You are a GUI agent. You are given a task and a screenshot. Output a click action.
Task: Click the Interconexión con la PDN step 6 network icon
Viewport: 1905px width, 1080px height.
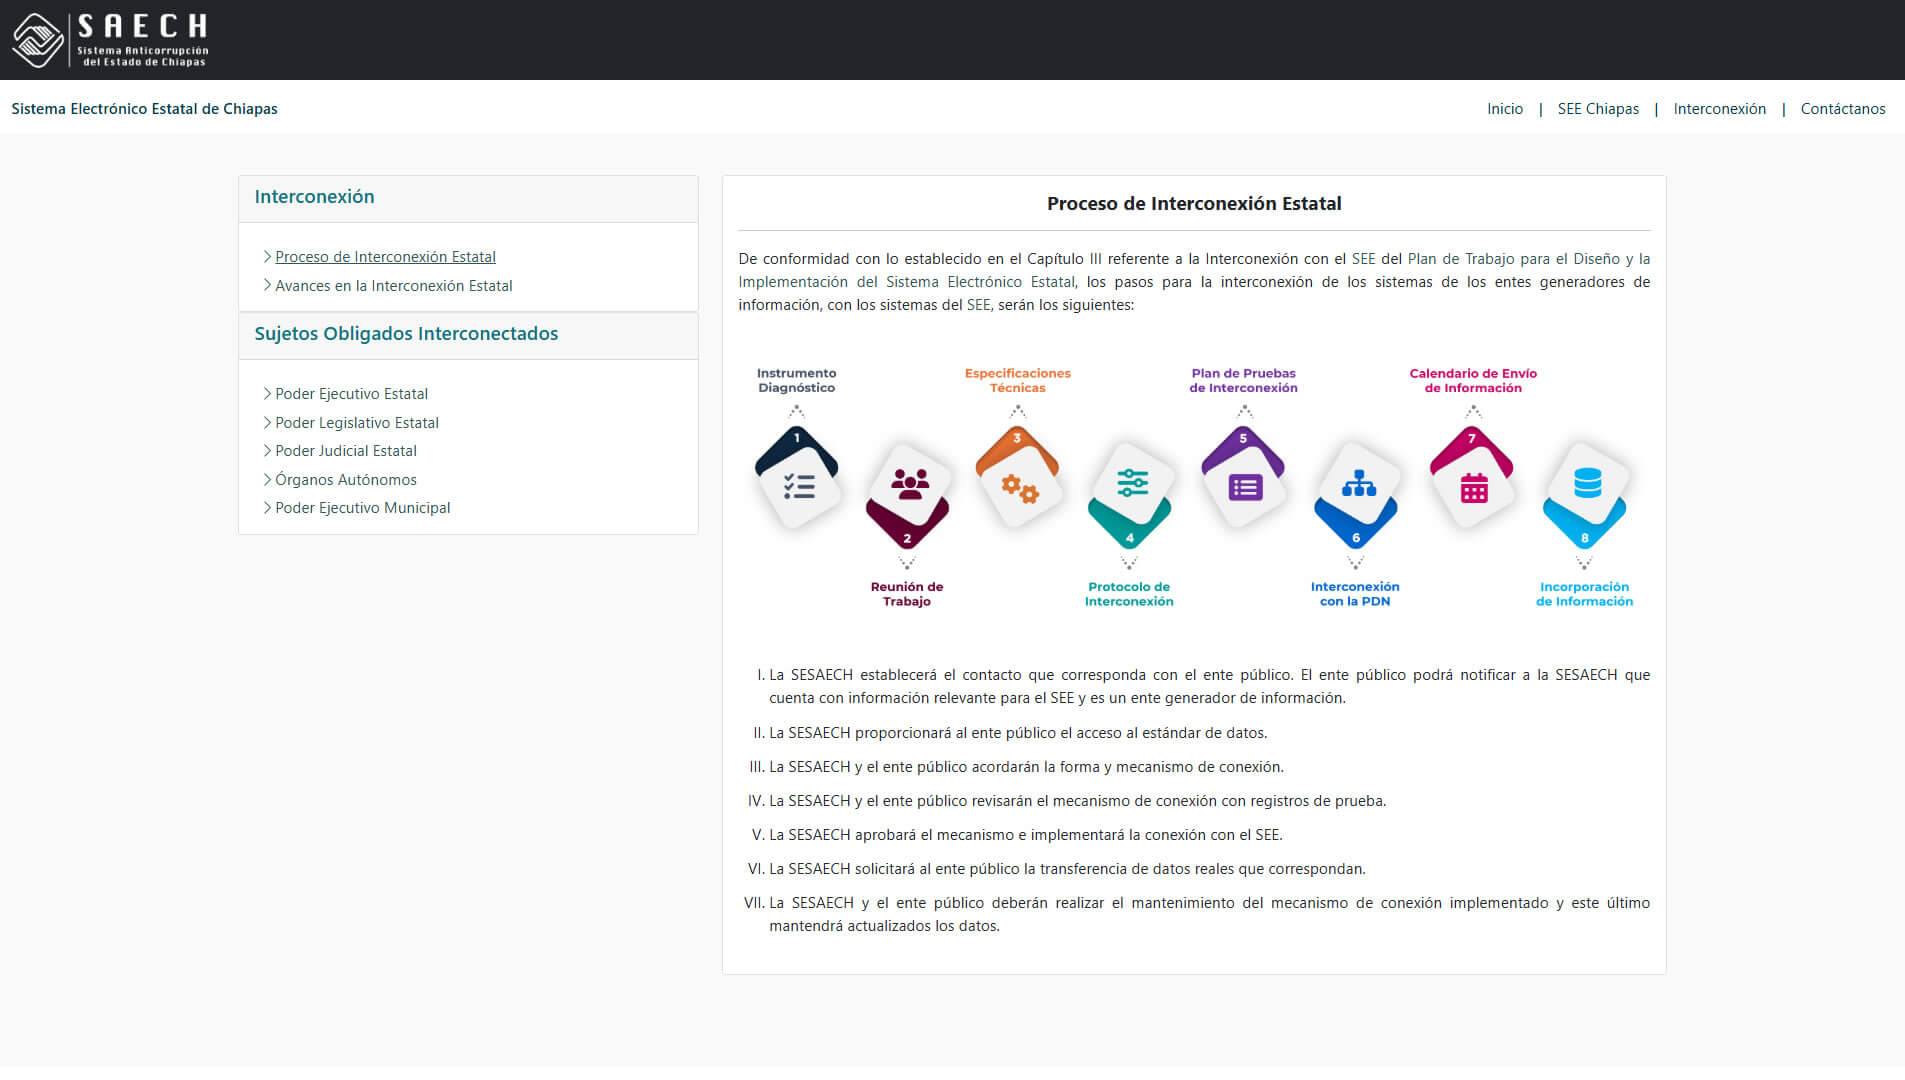point(1358,484)
